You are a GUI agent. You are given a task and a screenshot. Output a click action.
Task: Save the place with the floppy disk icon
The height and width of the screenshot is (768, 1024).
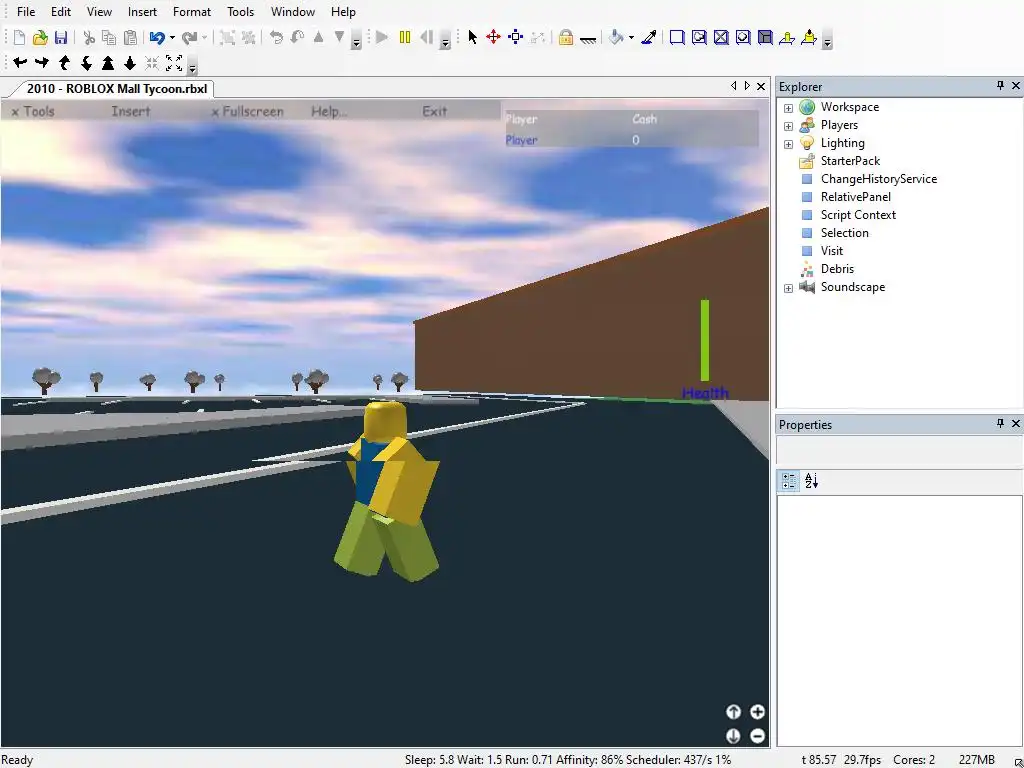61,38
